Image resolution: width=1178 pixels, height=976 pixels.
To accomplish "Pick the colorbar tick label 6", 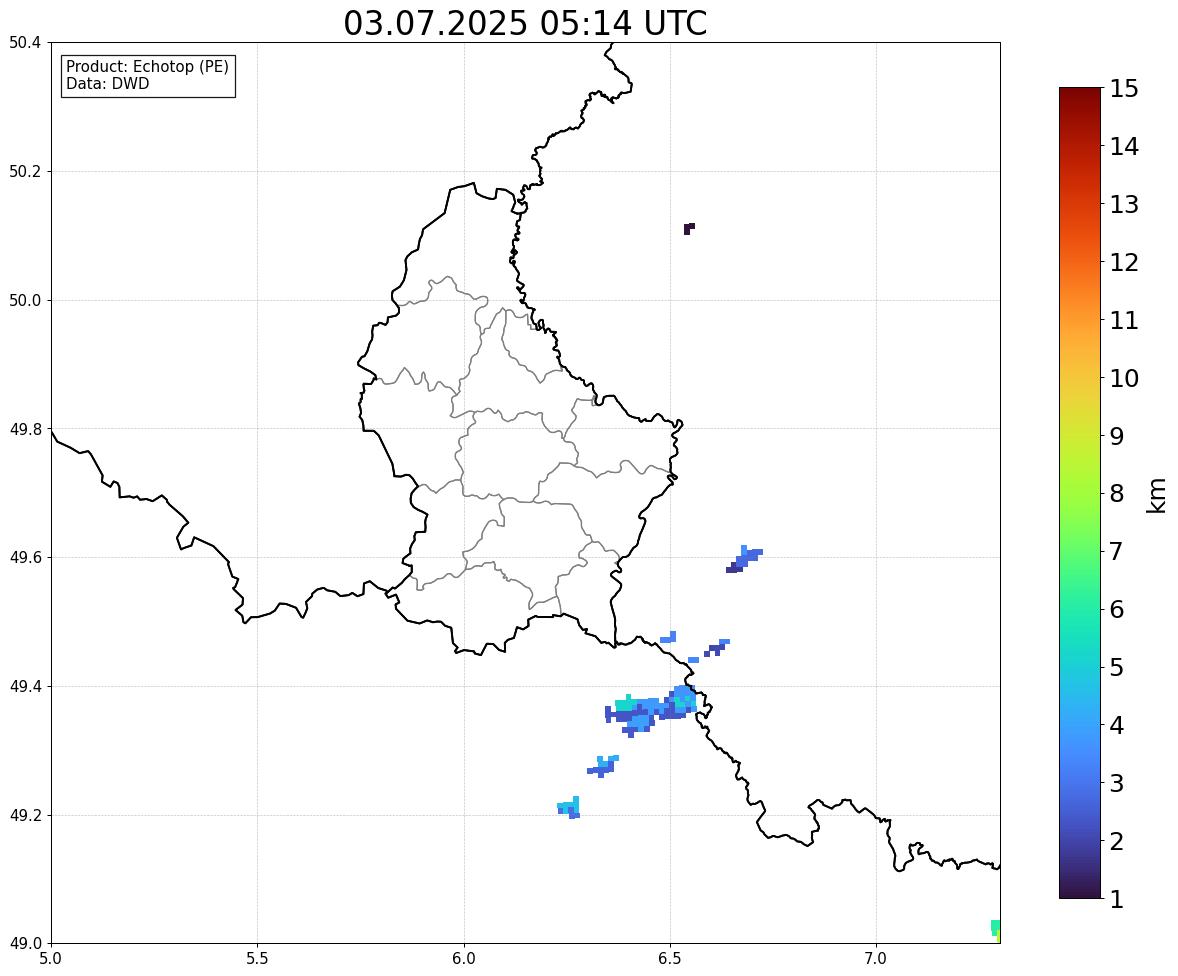I will 1117,609.
